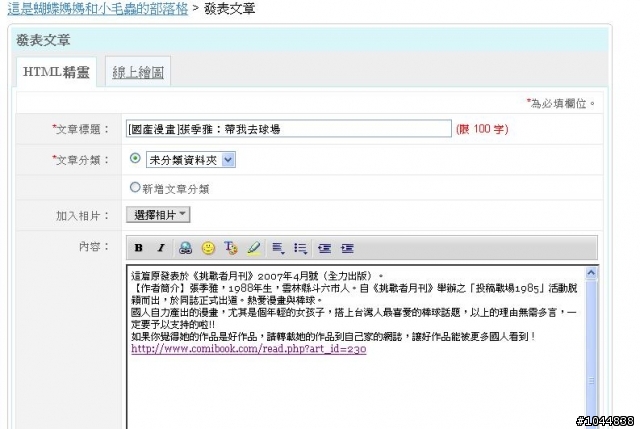The width and height of the screenshot is (640, 429).
Task: Toggle bold formatting in editor toolbar
Action: (139, 248)
